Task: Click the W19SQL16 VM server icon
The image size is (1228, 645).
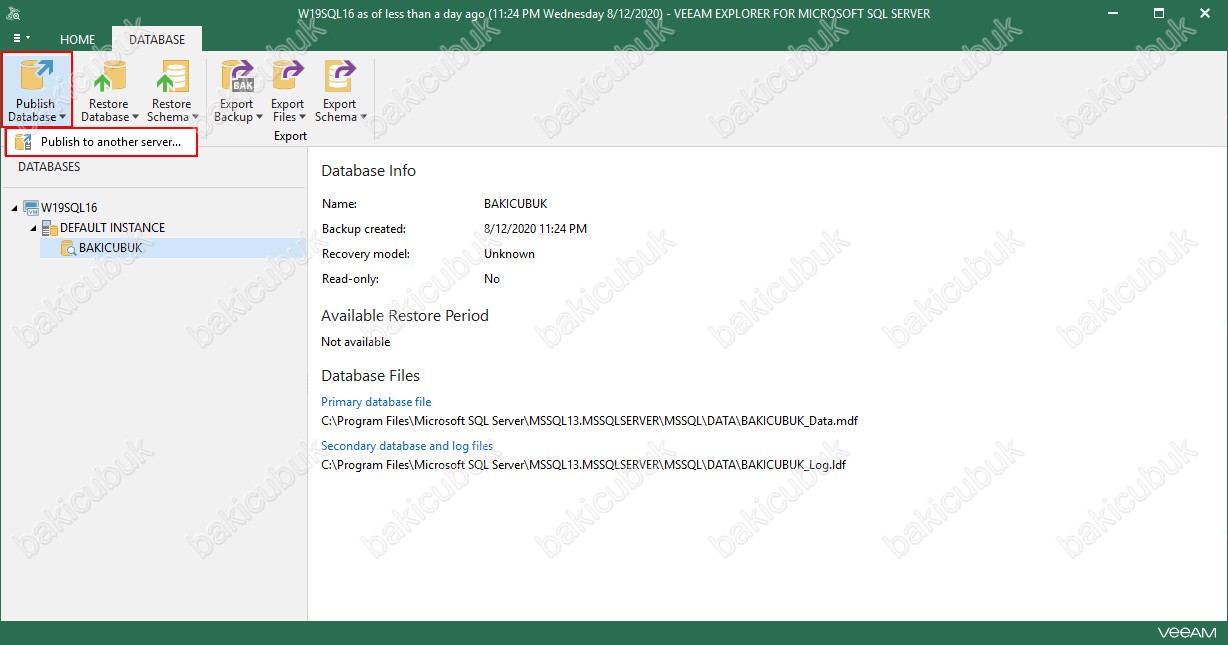Action: (x=31, y=208)
